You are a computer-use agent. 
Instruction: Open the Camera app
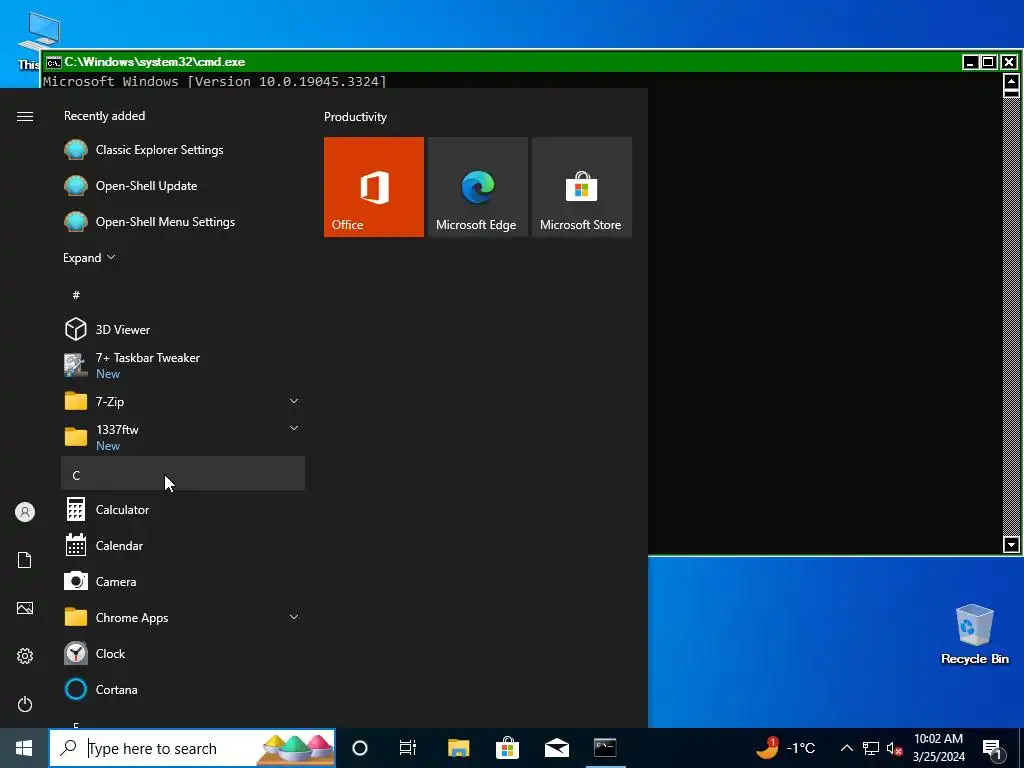point(183,581)
